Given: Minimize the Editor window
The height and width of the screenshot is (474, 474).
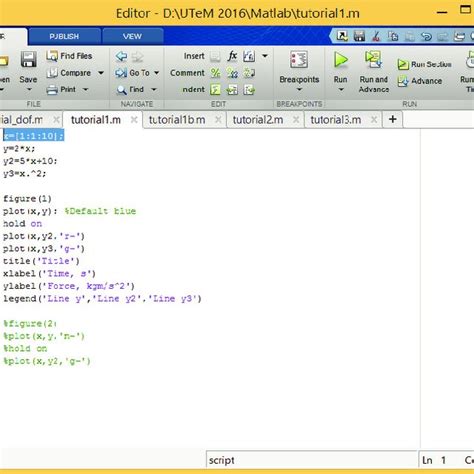Looking at the screenshot, I should click(442, 13).
